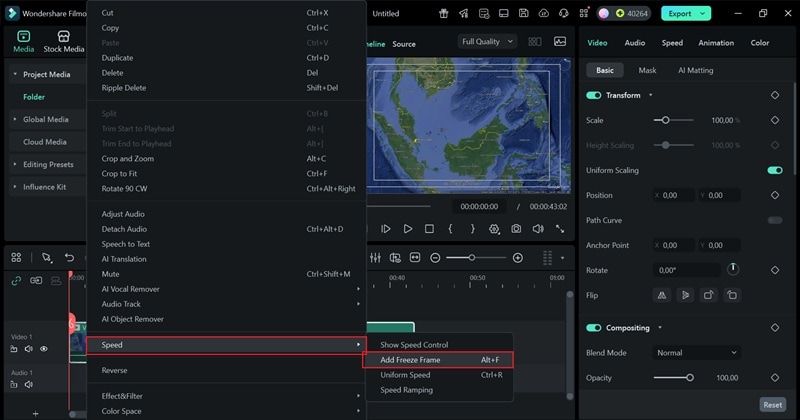Expand the Editing Presets section
Screen dimensions: 800x420
point(15,164)
